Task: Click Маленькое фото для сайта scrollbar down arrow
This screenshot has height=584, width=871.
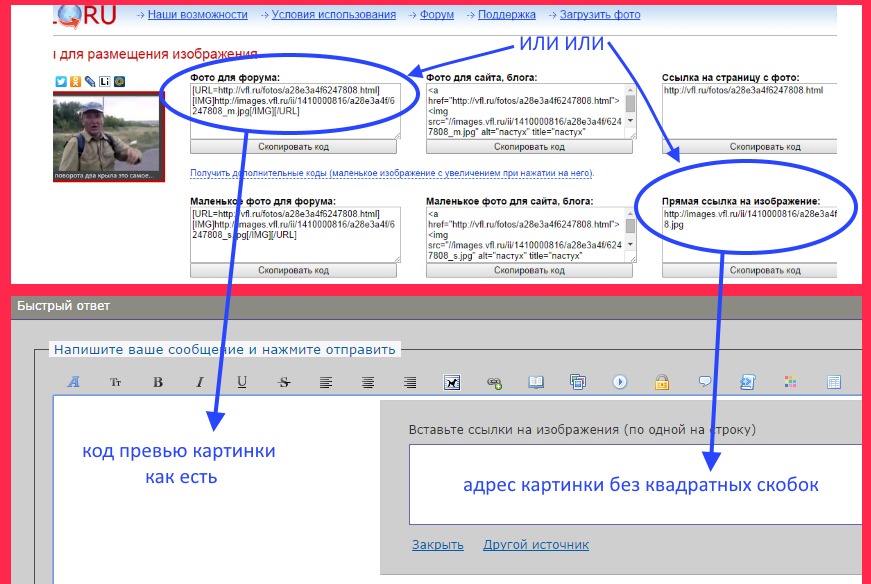Action: coord(630,244)
